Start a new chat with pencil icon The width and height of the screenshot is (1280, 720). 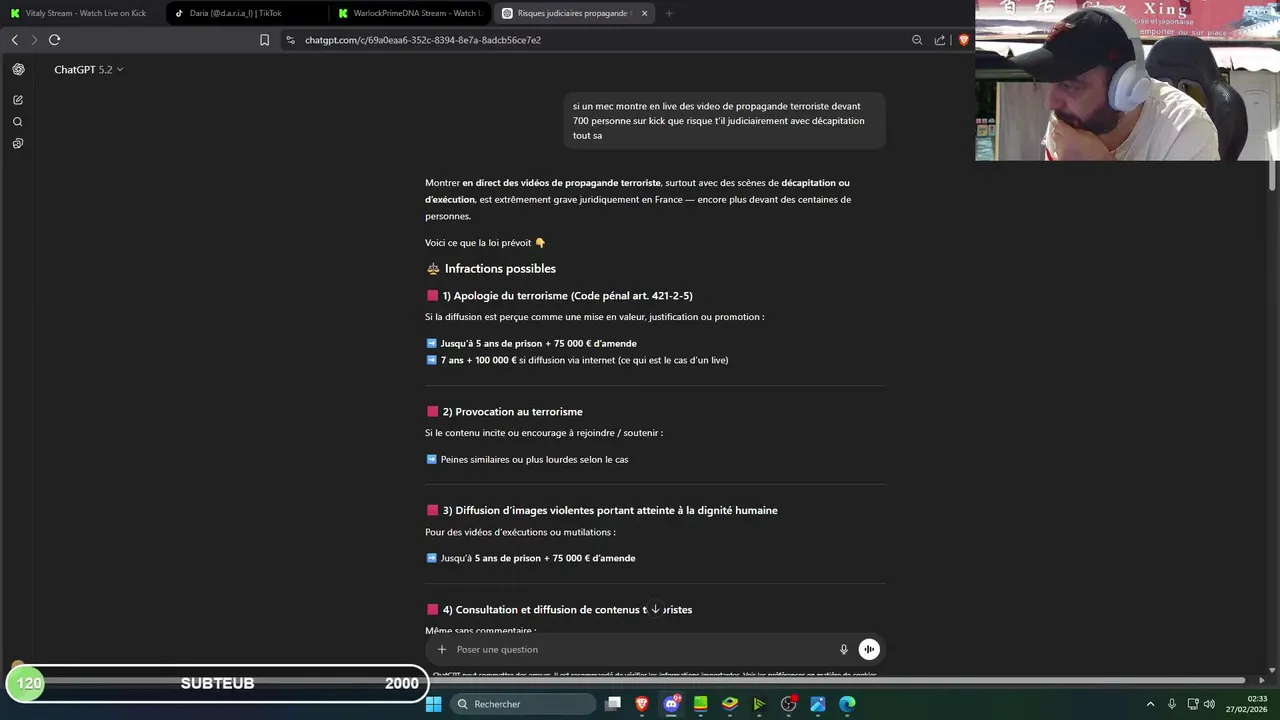[x=18, y=100]
